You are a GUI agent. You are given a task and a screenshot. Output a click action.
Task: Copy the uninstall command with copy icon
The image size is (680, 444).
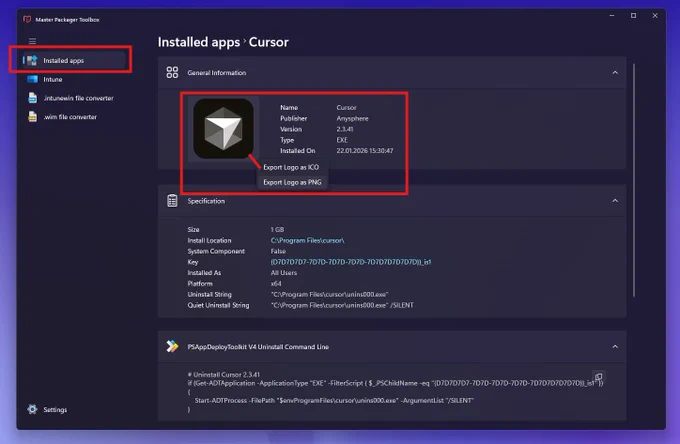click(x=598, y=376)
